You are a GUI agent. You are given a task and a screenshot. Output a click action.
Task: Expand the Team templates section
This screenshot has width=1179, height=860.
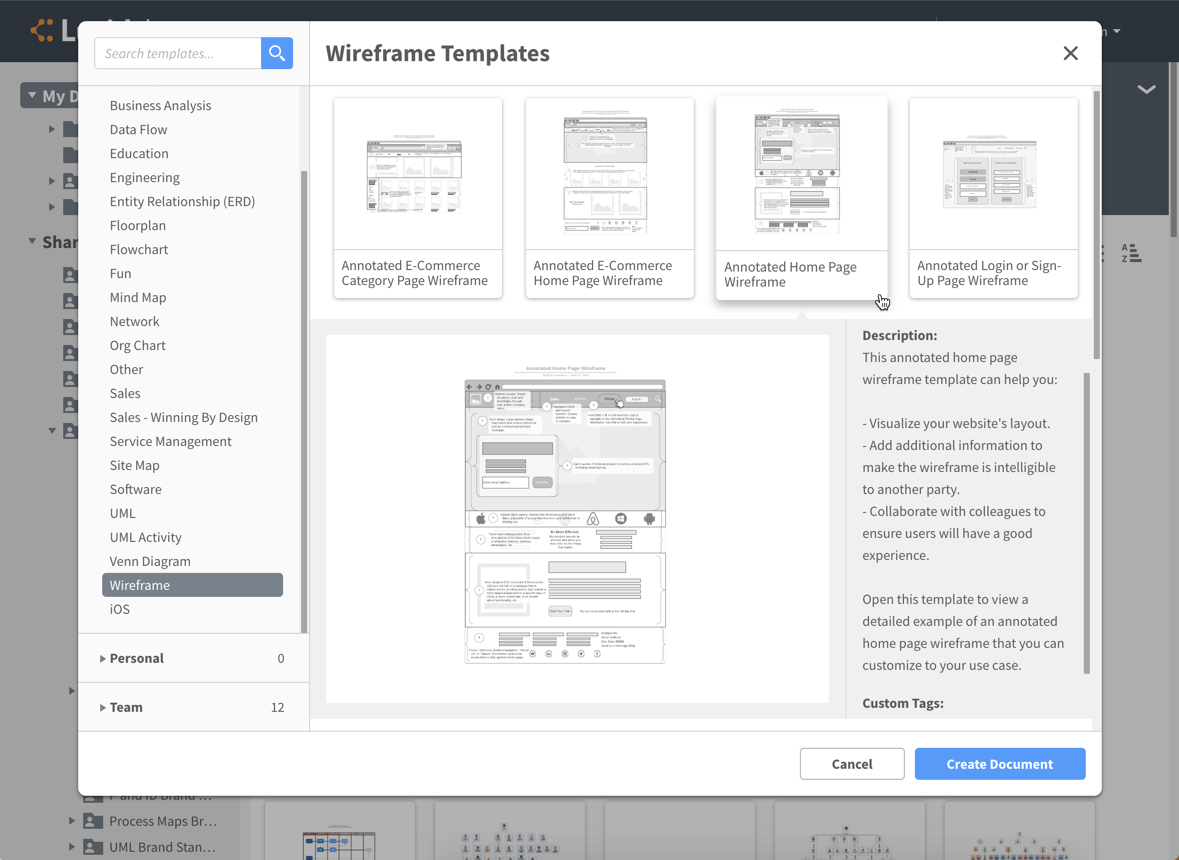(x=126, y=707)
